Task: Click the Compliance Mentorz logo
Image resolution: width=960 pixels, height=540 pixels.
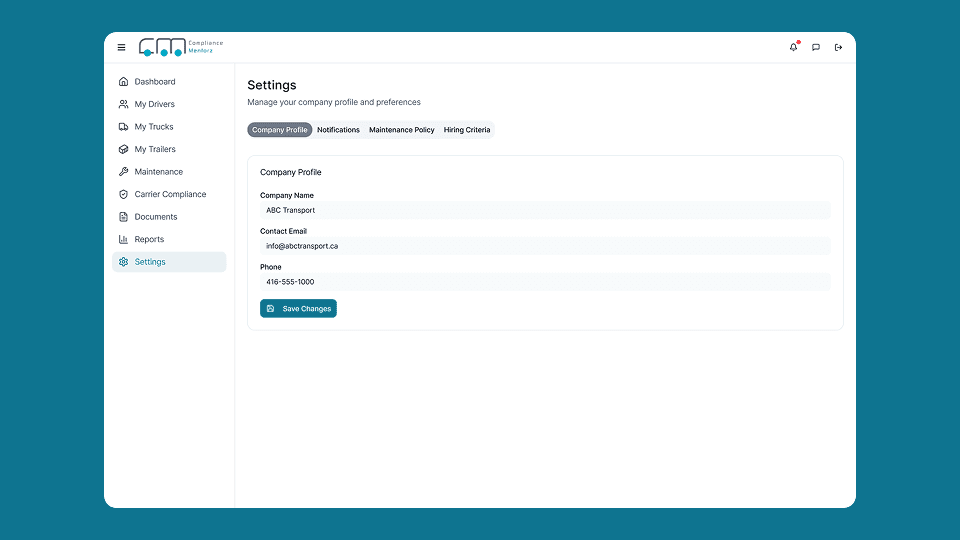Action: (x=180, y=47)
